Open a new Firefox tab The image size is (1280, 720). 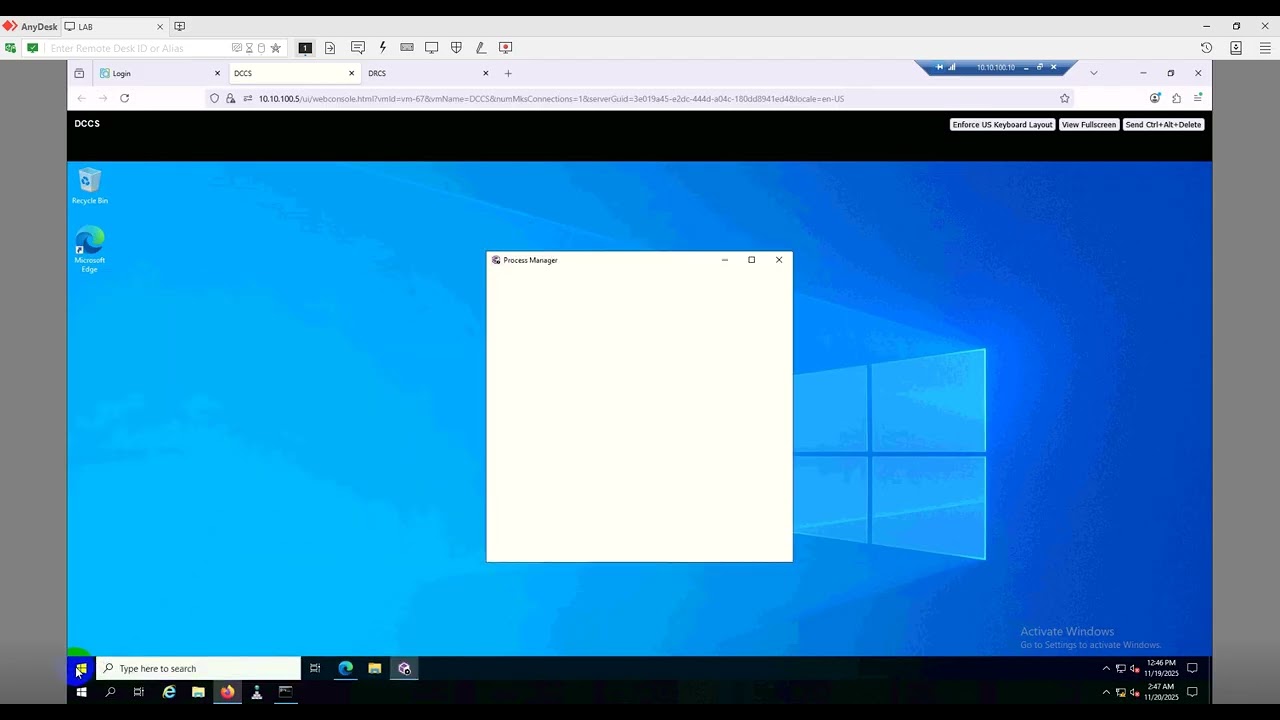tap(508, 73)
